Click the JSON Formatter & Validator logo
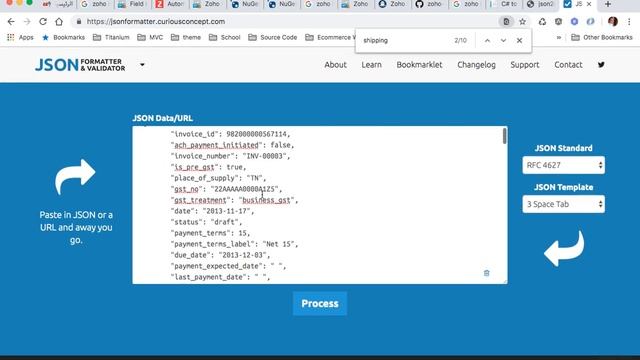Image resolution: width=640 pixels, height=360 pixels. pyautogui.click(x=80, y=64)
